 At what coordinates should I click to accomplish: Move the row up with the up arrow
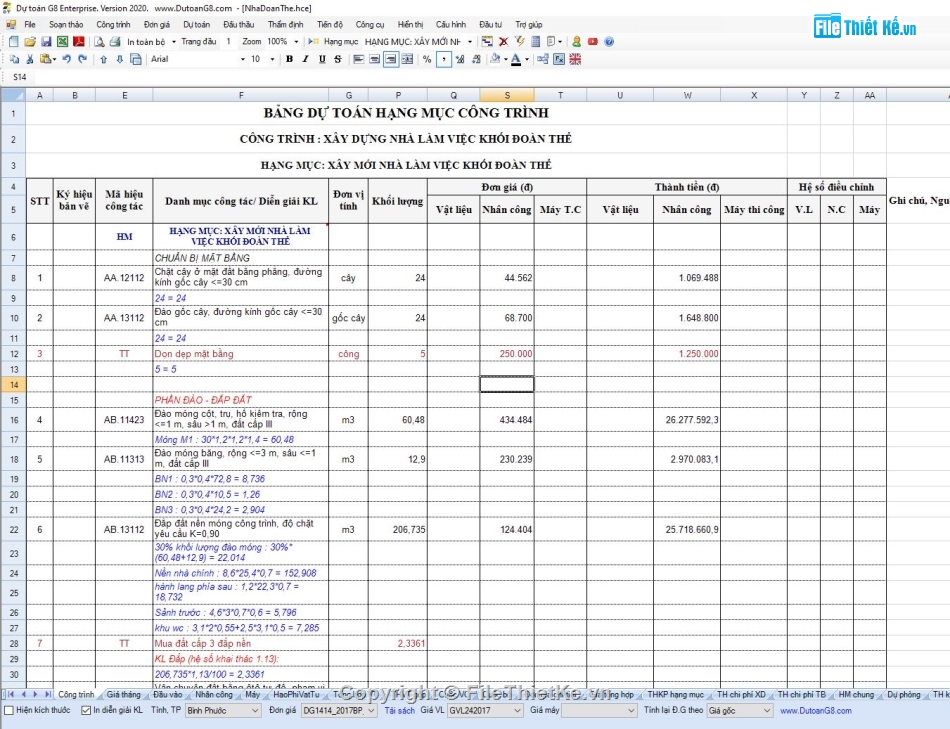pos(104,59)
